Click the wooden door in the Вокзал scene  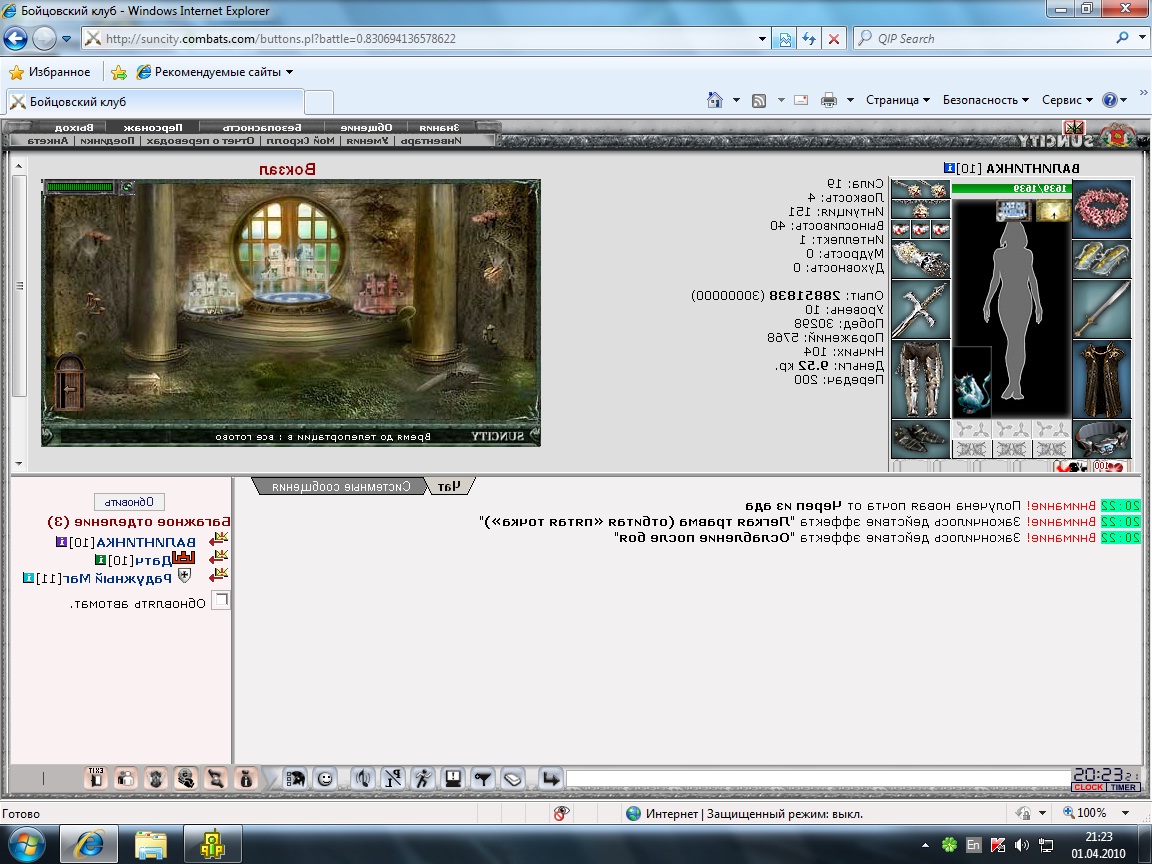tap(70, 382)
